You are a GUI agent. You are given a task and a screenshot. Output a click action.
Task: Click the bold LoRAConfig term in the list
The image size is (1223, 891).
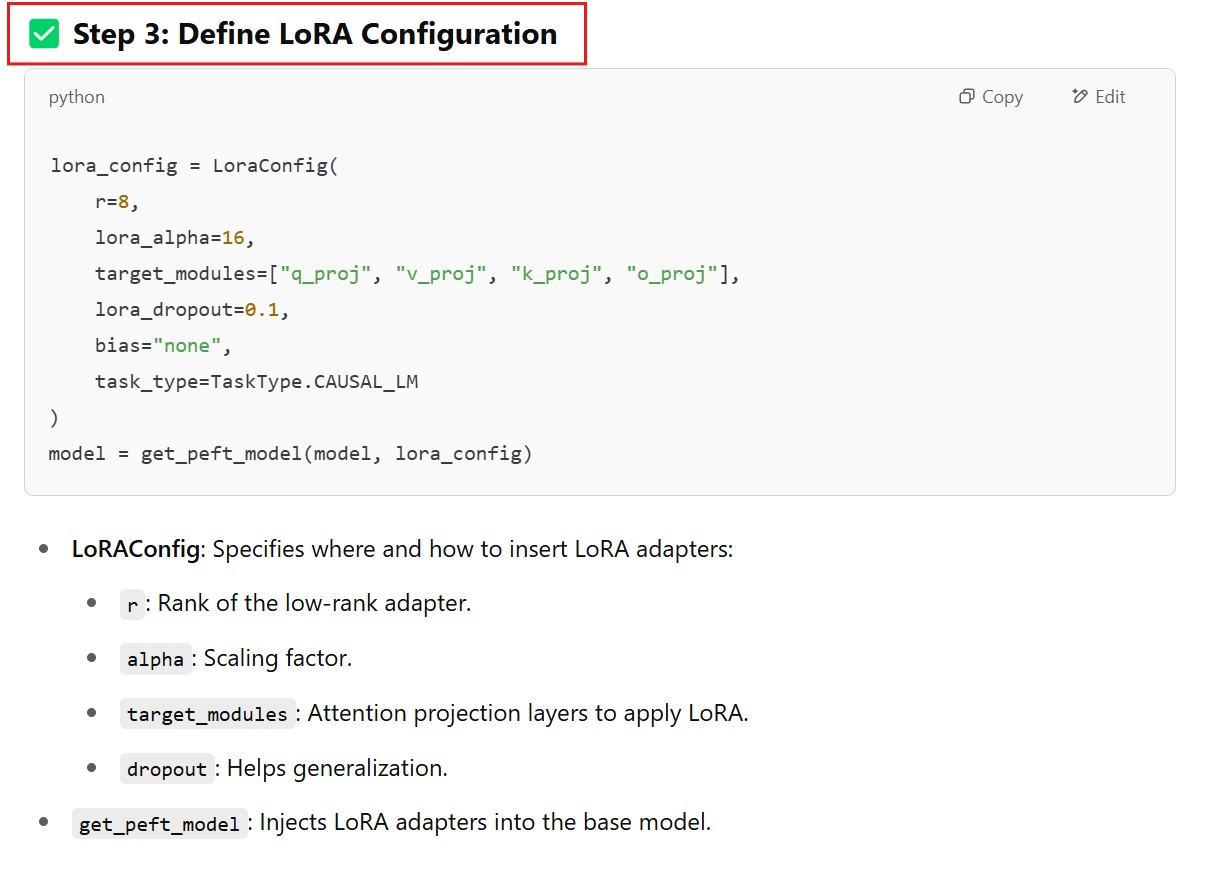tap(135, 549)
